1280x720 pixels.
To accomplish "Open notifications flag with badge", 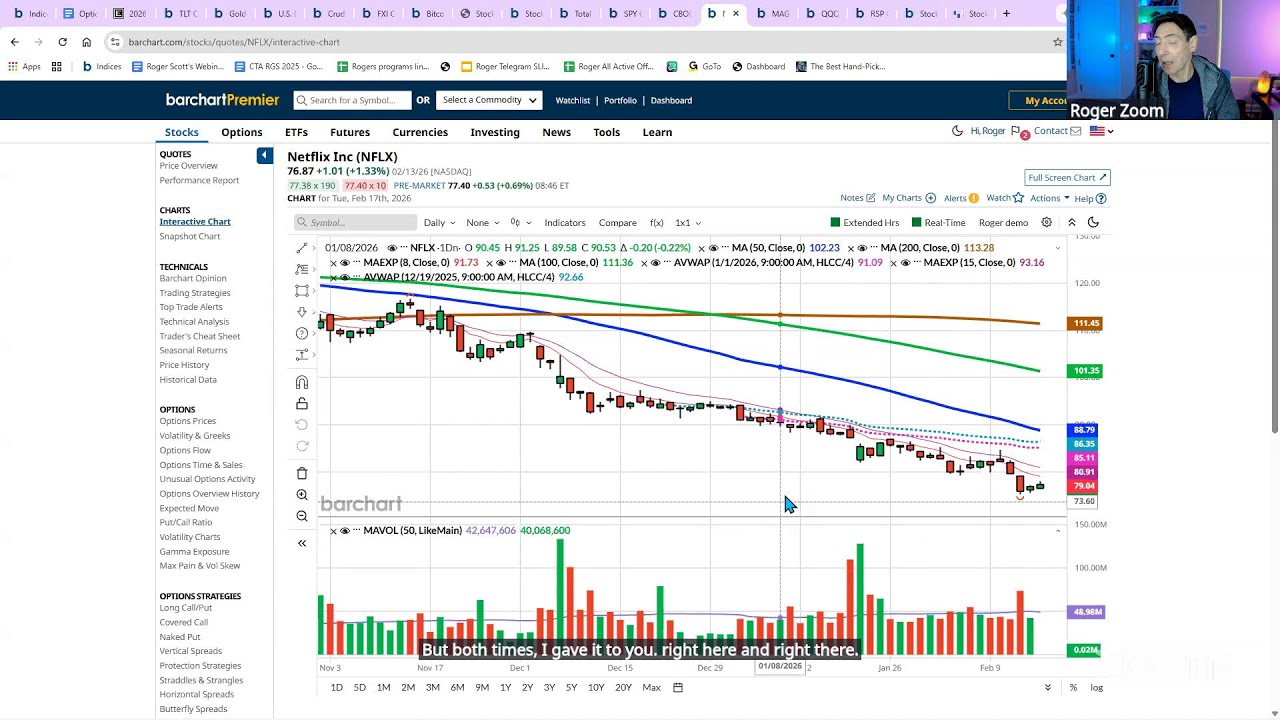I will pos(1018,132).
